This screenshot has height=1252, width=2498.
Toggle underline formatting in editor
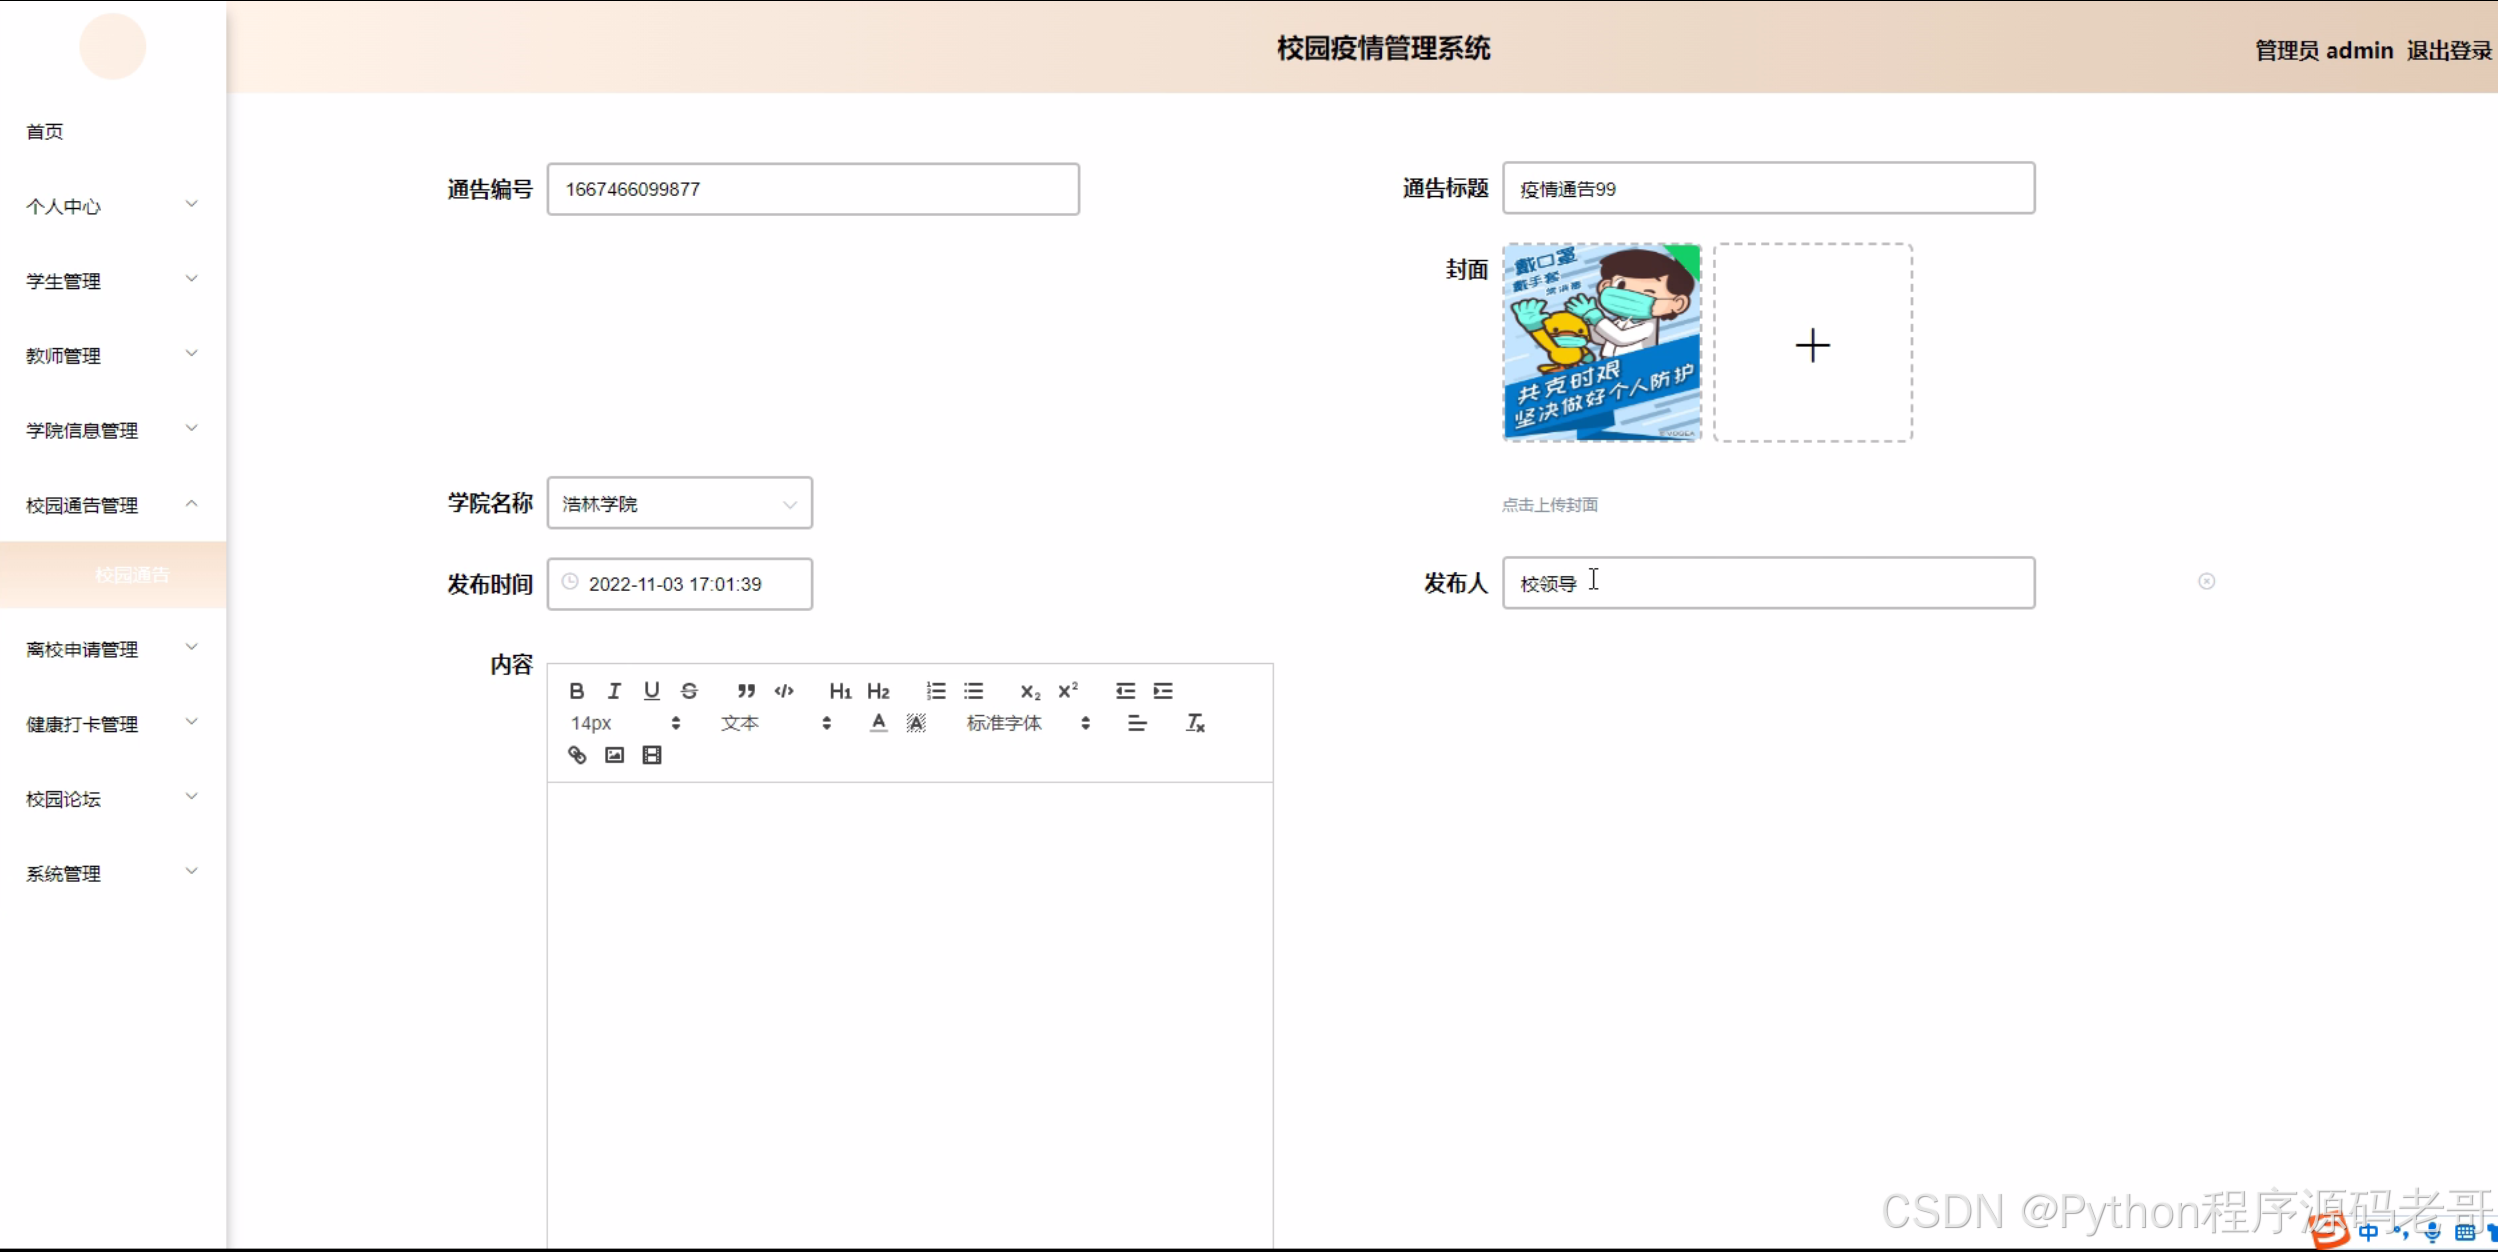tap(652, 691)
